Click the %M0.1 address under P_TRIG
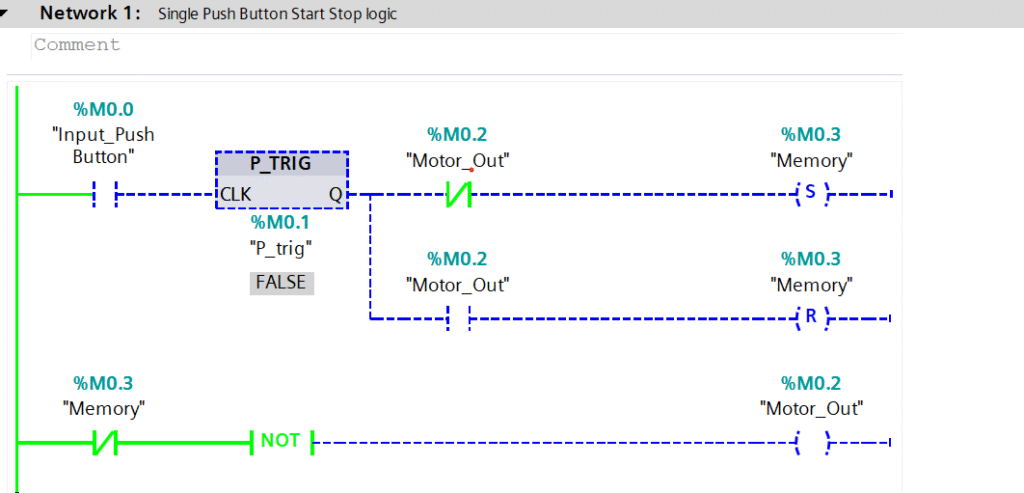1024x493 pixels. point(281,222)
